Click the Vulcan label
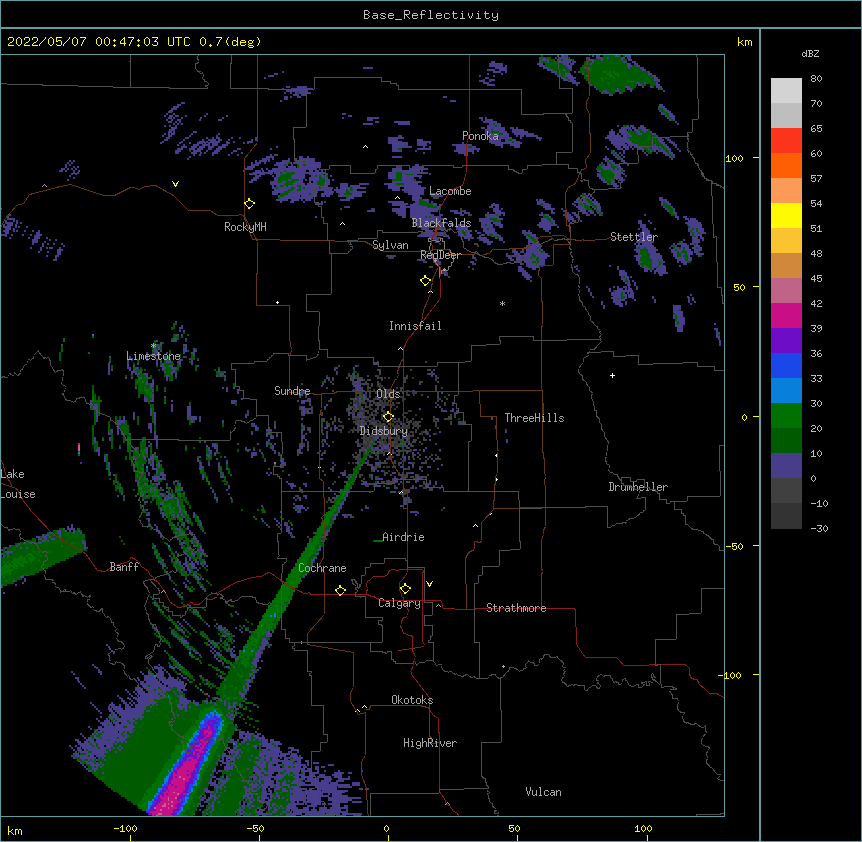The image size is (862, 842). pyautogui.click(x=543, y=792)
